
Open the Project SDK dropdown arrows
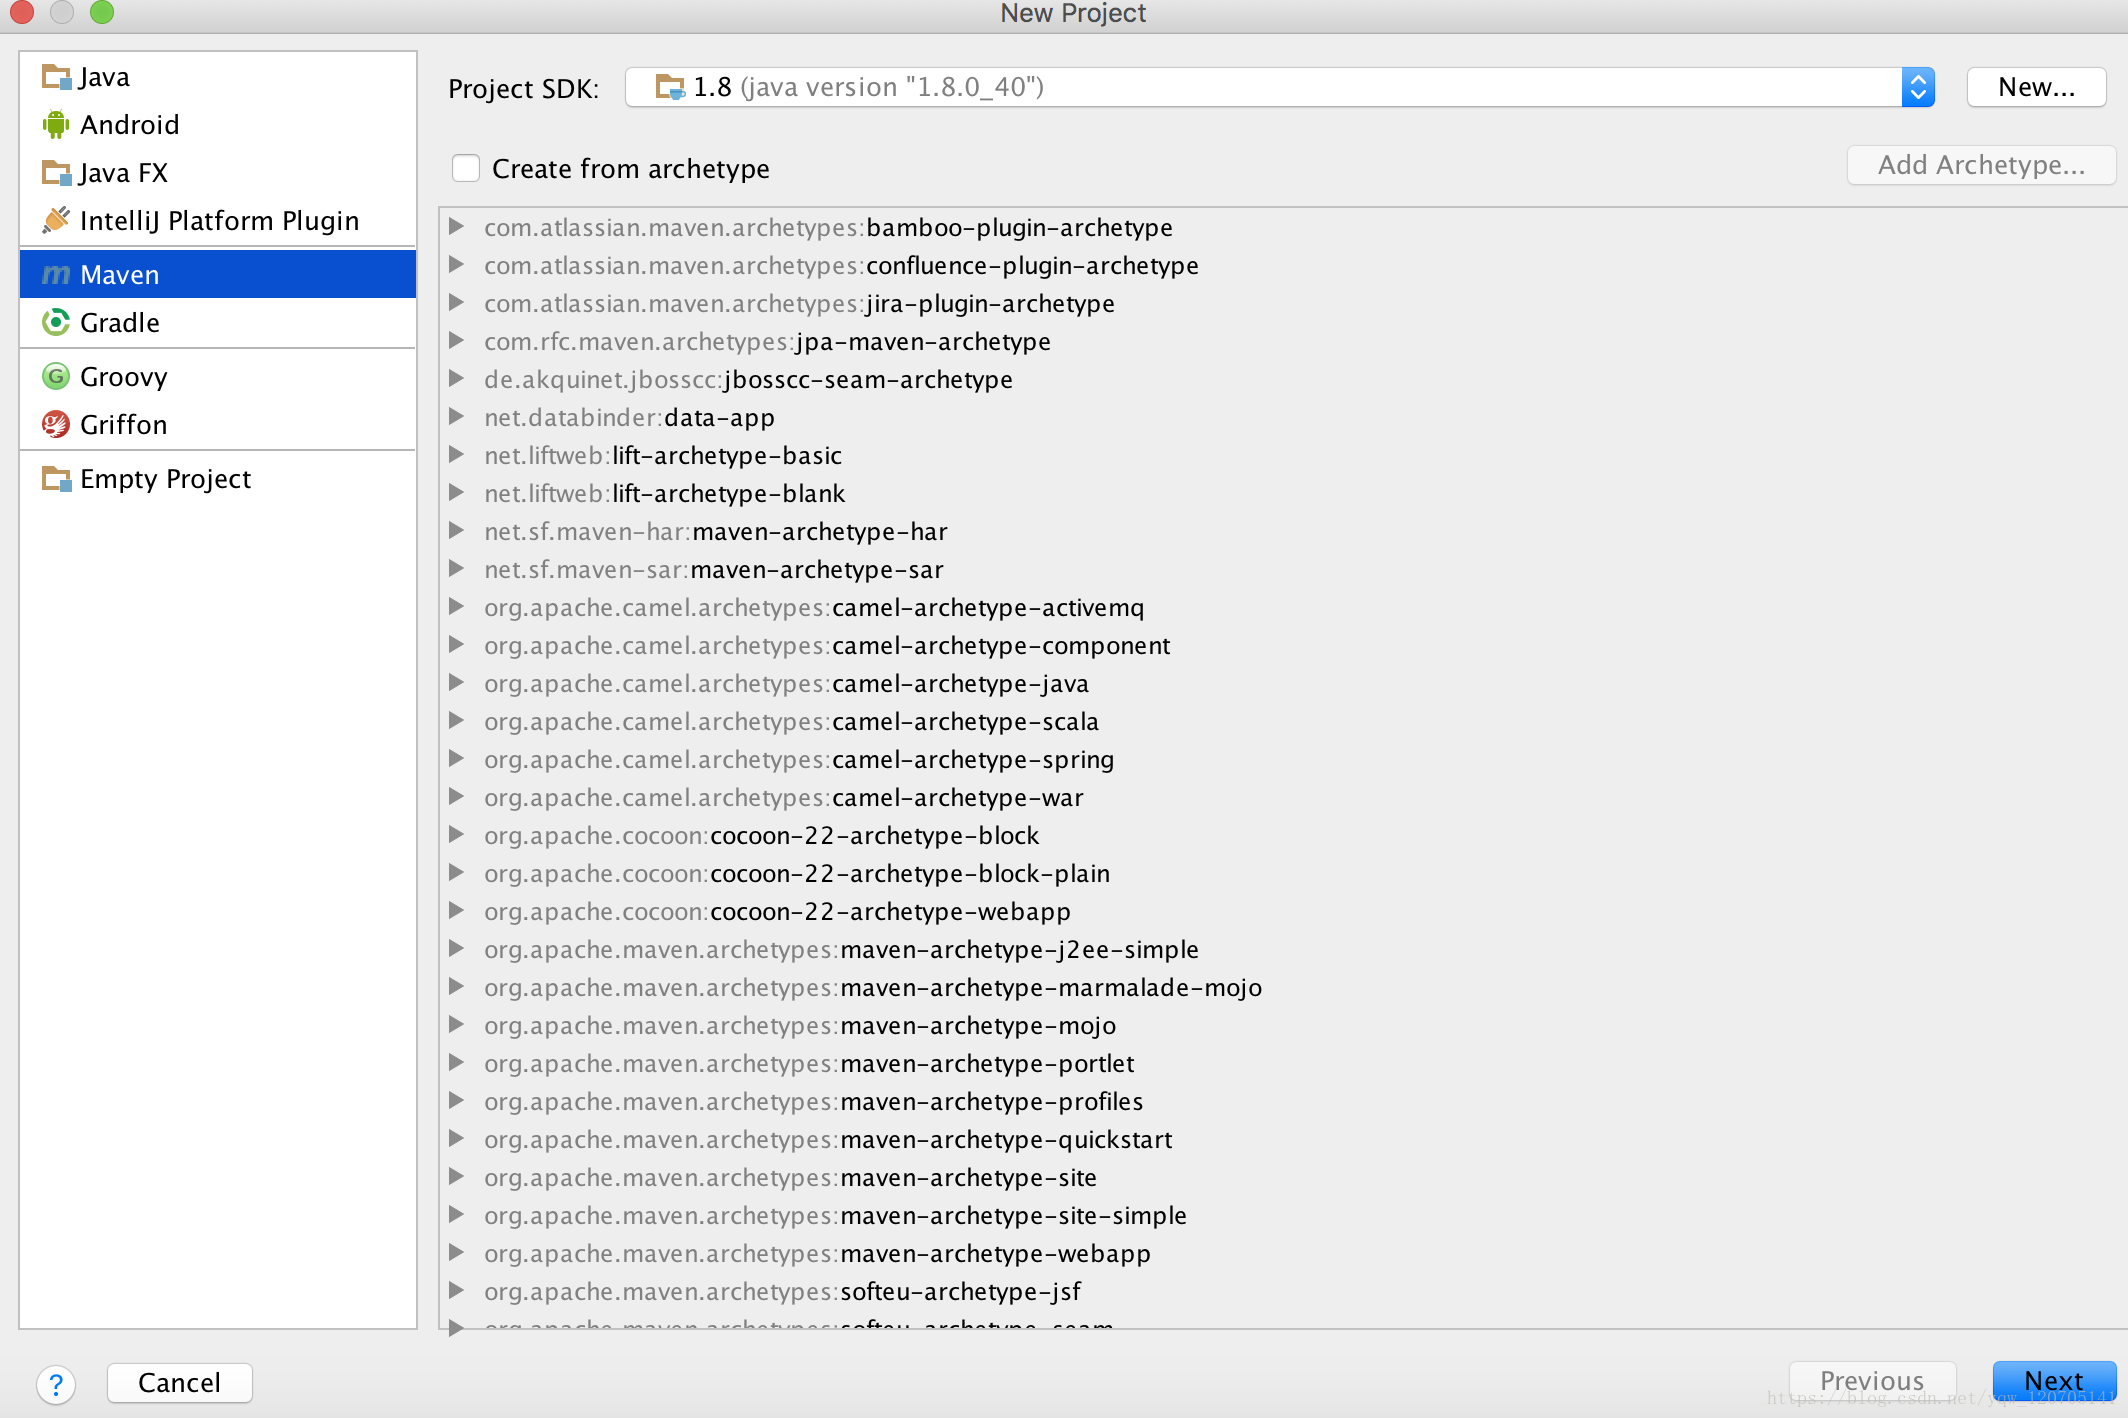tap(1917, 87)
